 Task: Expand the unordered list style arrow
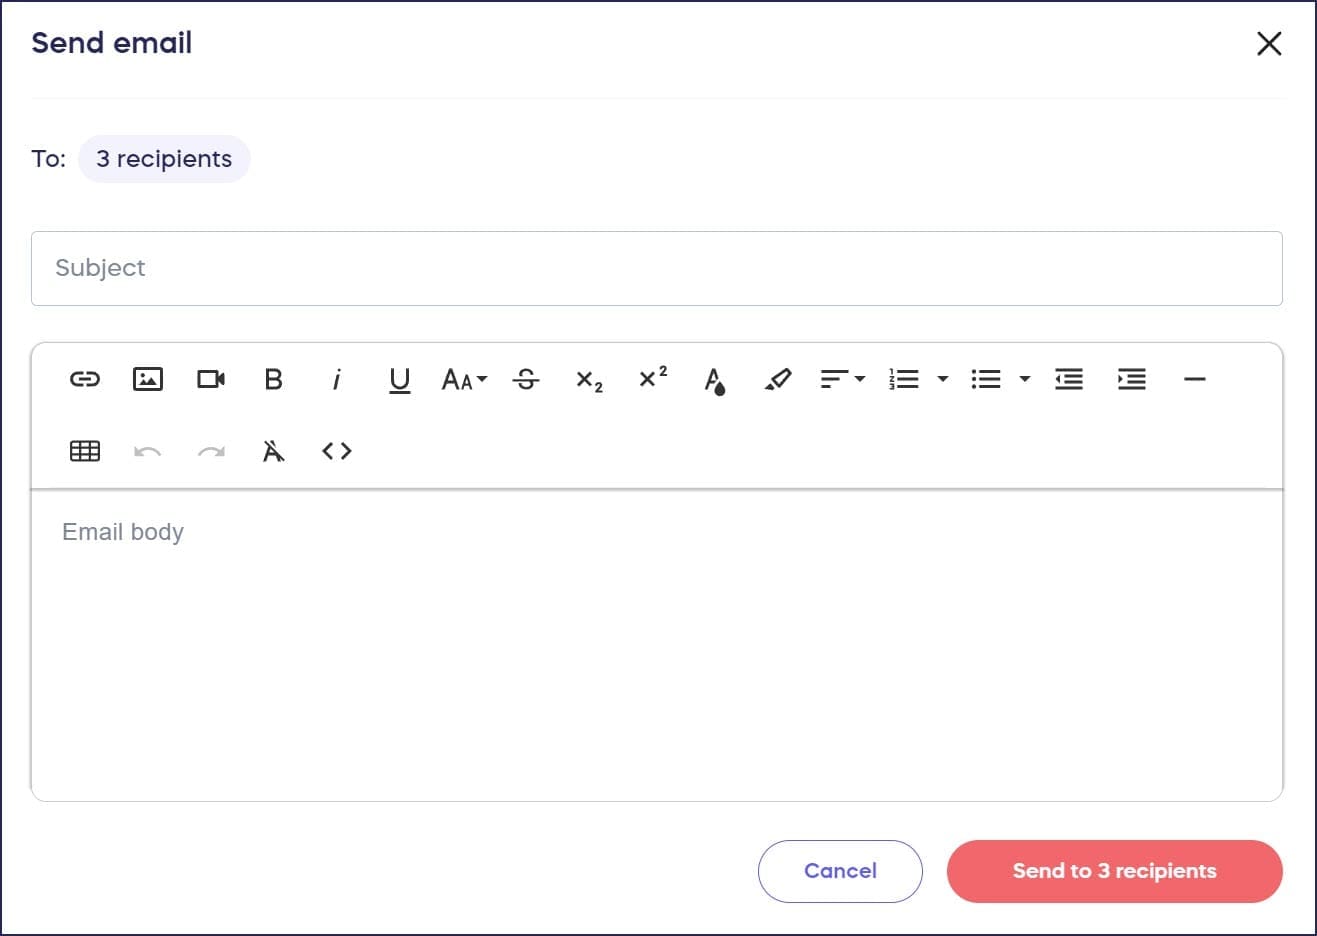1025,379
